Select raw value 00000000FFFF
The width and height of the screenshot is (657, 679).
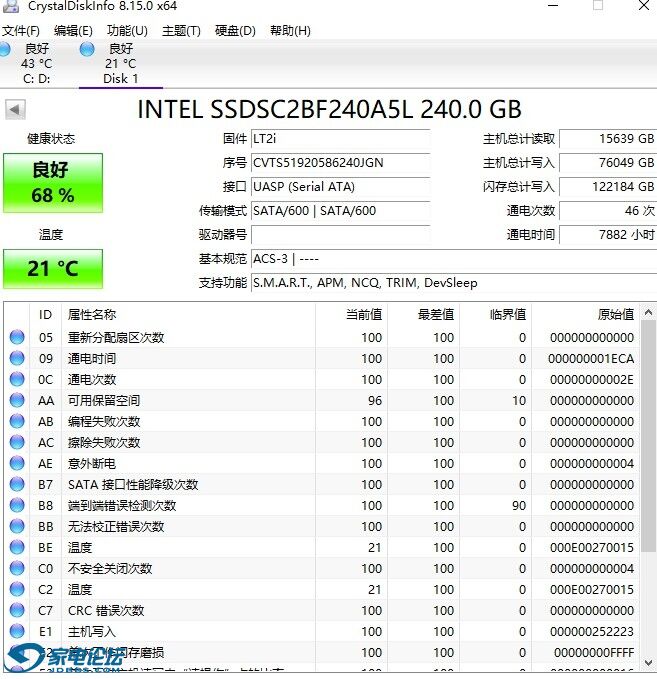click(x=594, y=653)
